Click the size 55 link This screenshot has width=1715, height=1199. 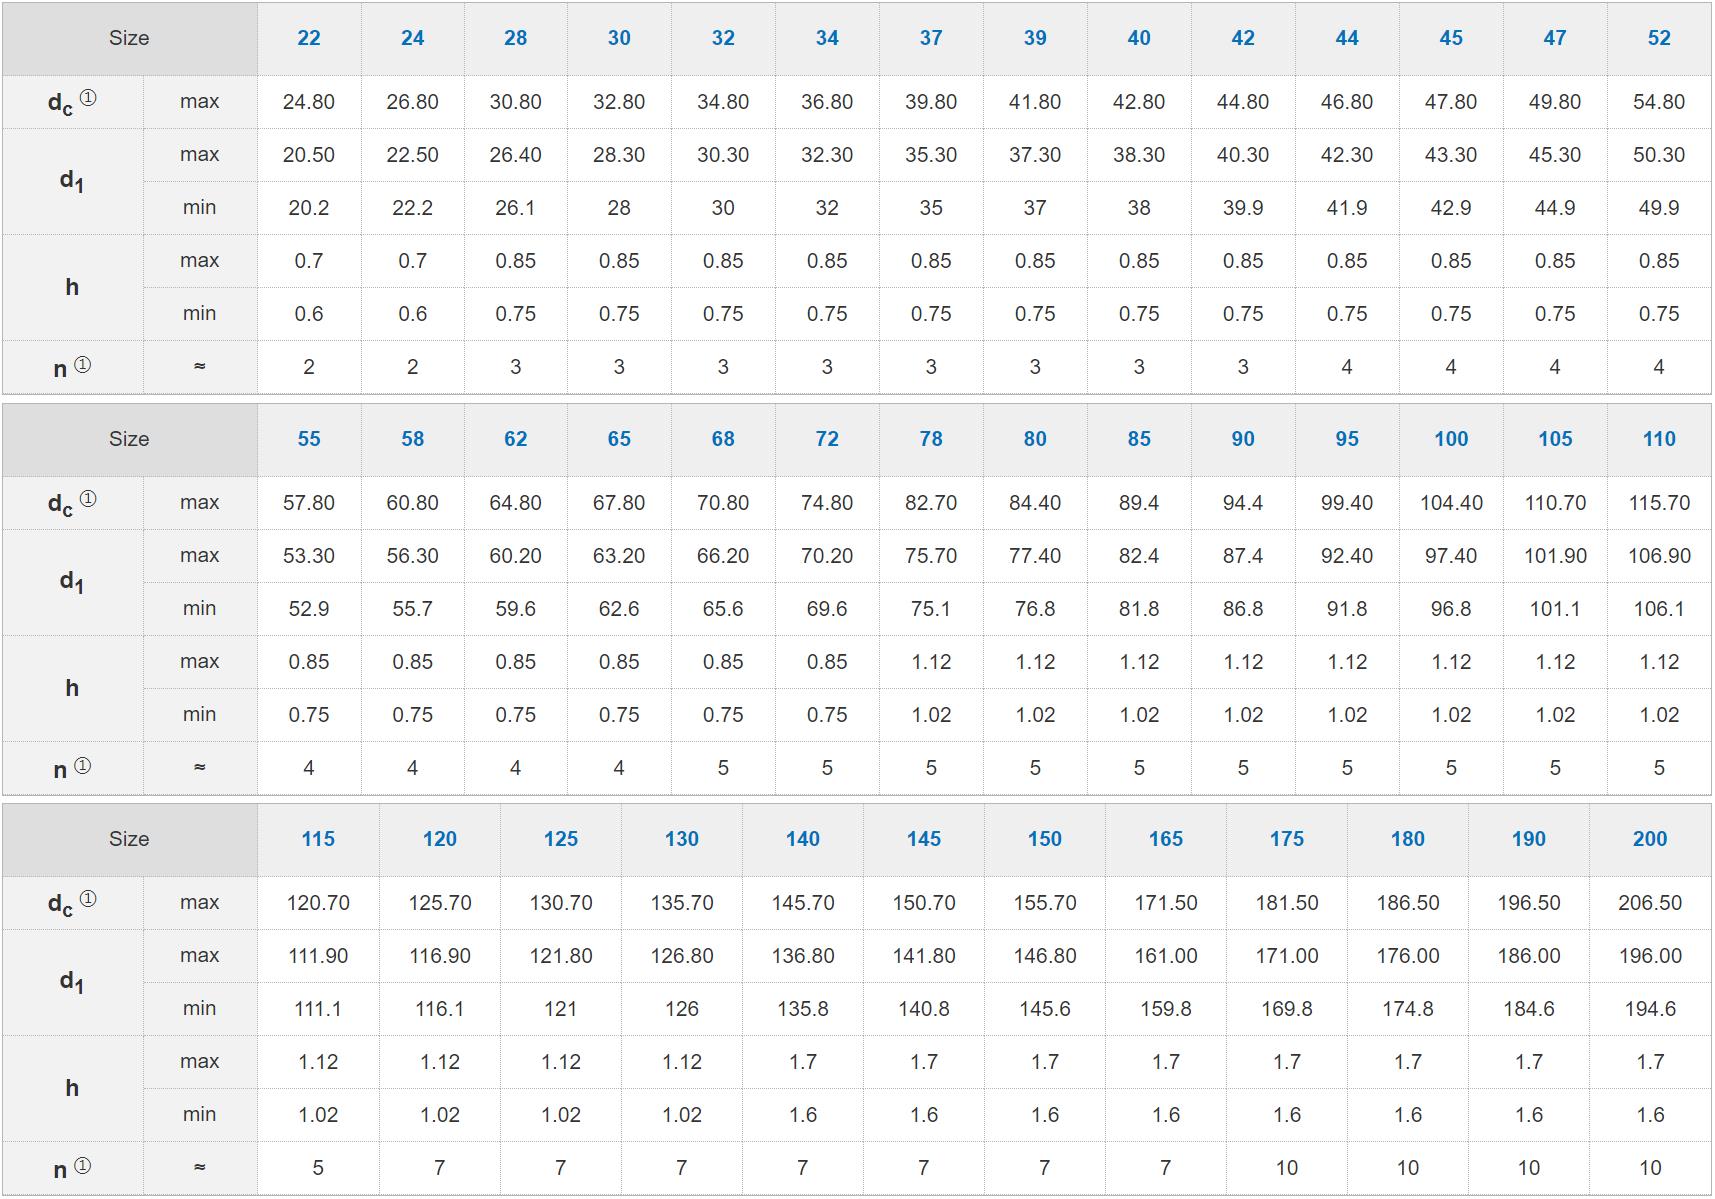[x=309, y=439]
